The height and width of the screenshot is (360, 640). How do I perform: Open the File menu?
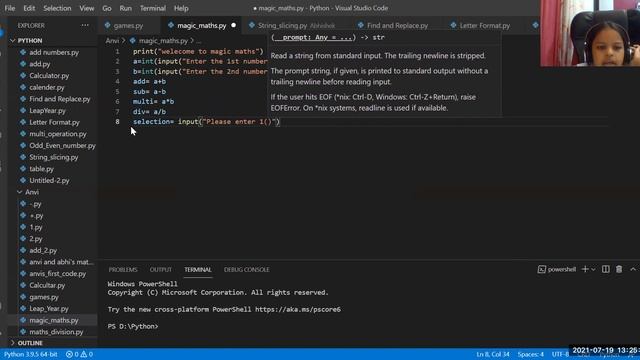click(x=10, y=8)
